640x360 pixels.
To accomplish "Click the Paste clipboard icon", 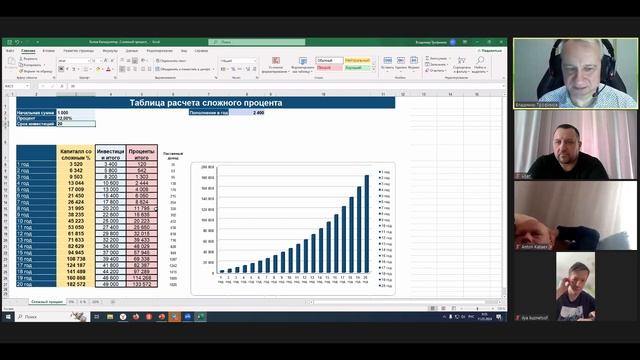I will pos(11,62).
